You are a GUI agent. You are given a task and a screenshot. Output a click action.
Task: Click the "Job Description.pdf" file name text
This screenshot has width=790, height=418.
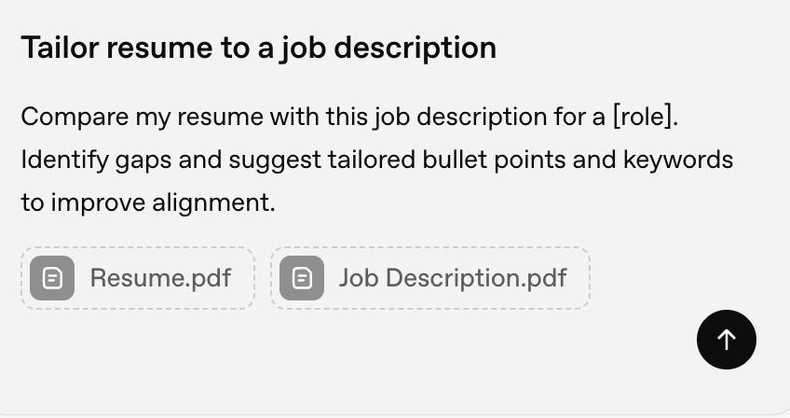tap(452, 278)
